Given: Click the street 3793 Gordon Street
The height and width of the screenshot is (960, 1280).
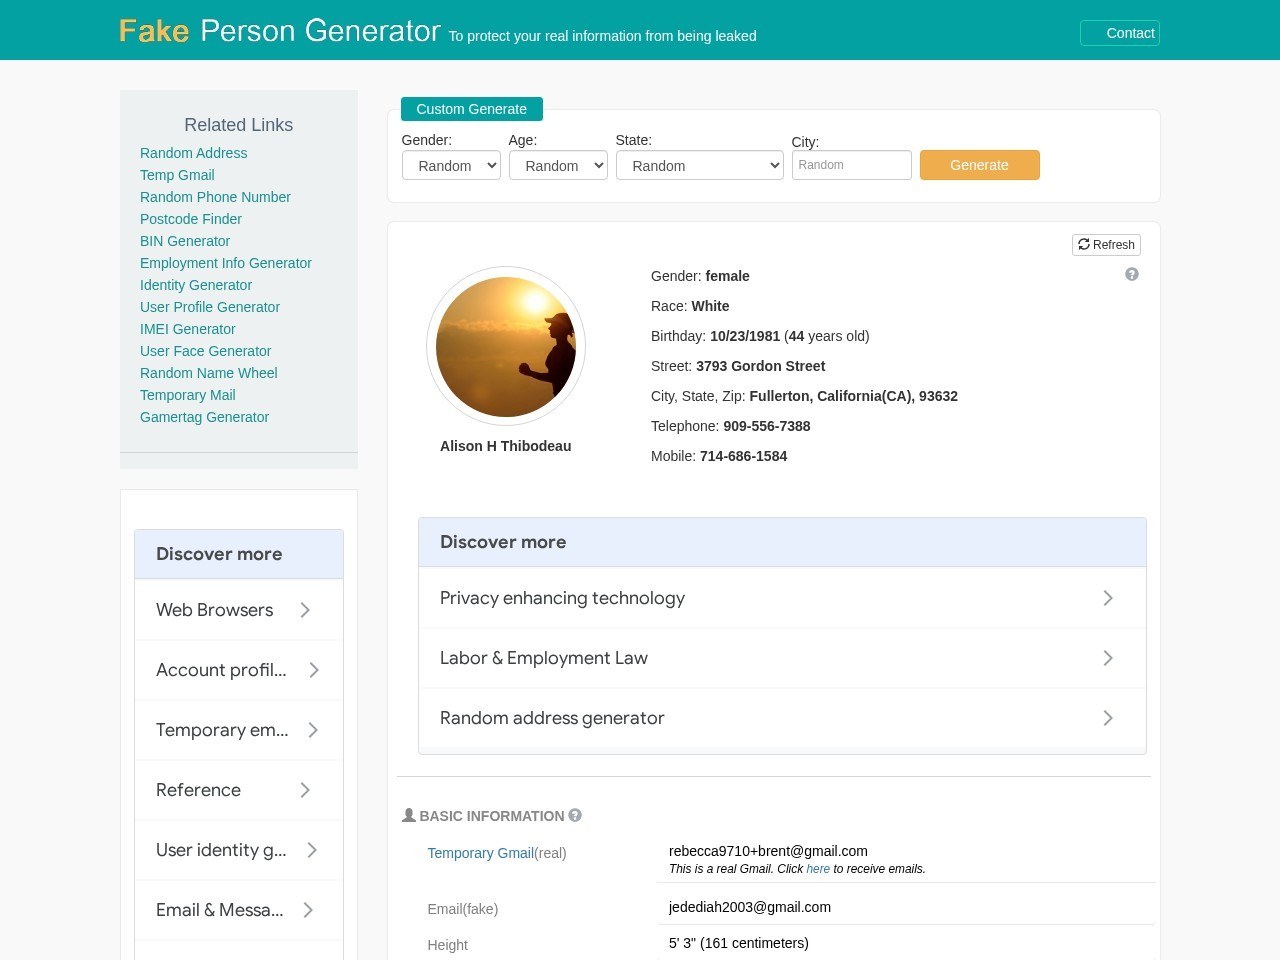Looking at the screenshot, I should coord(761,366).
